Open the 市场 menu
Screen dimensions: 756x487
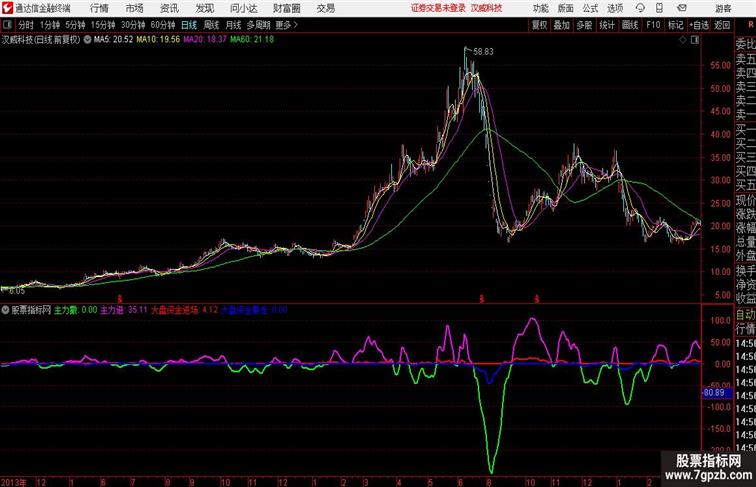[135, 8]
